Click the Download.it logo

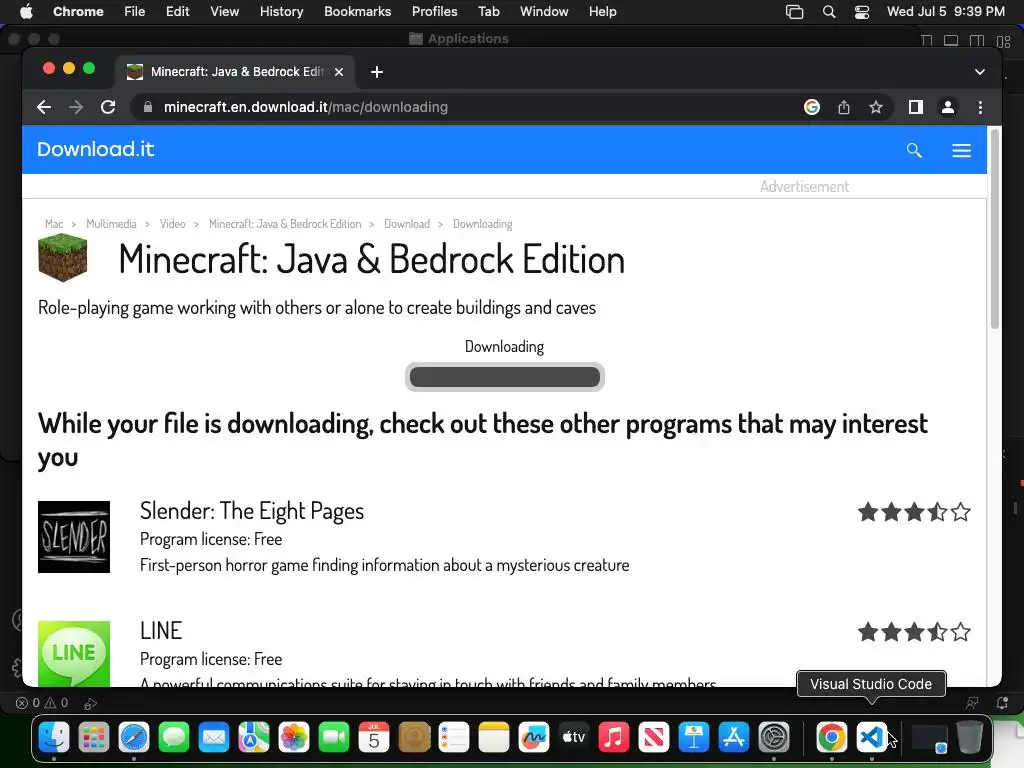95,149
